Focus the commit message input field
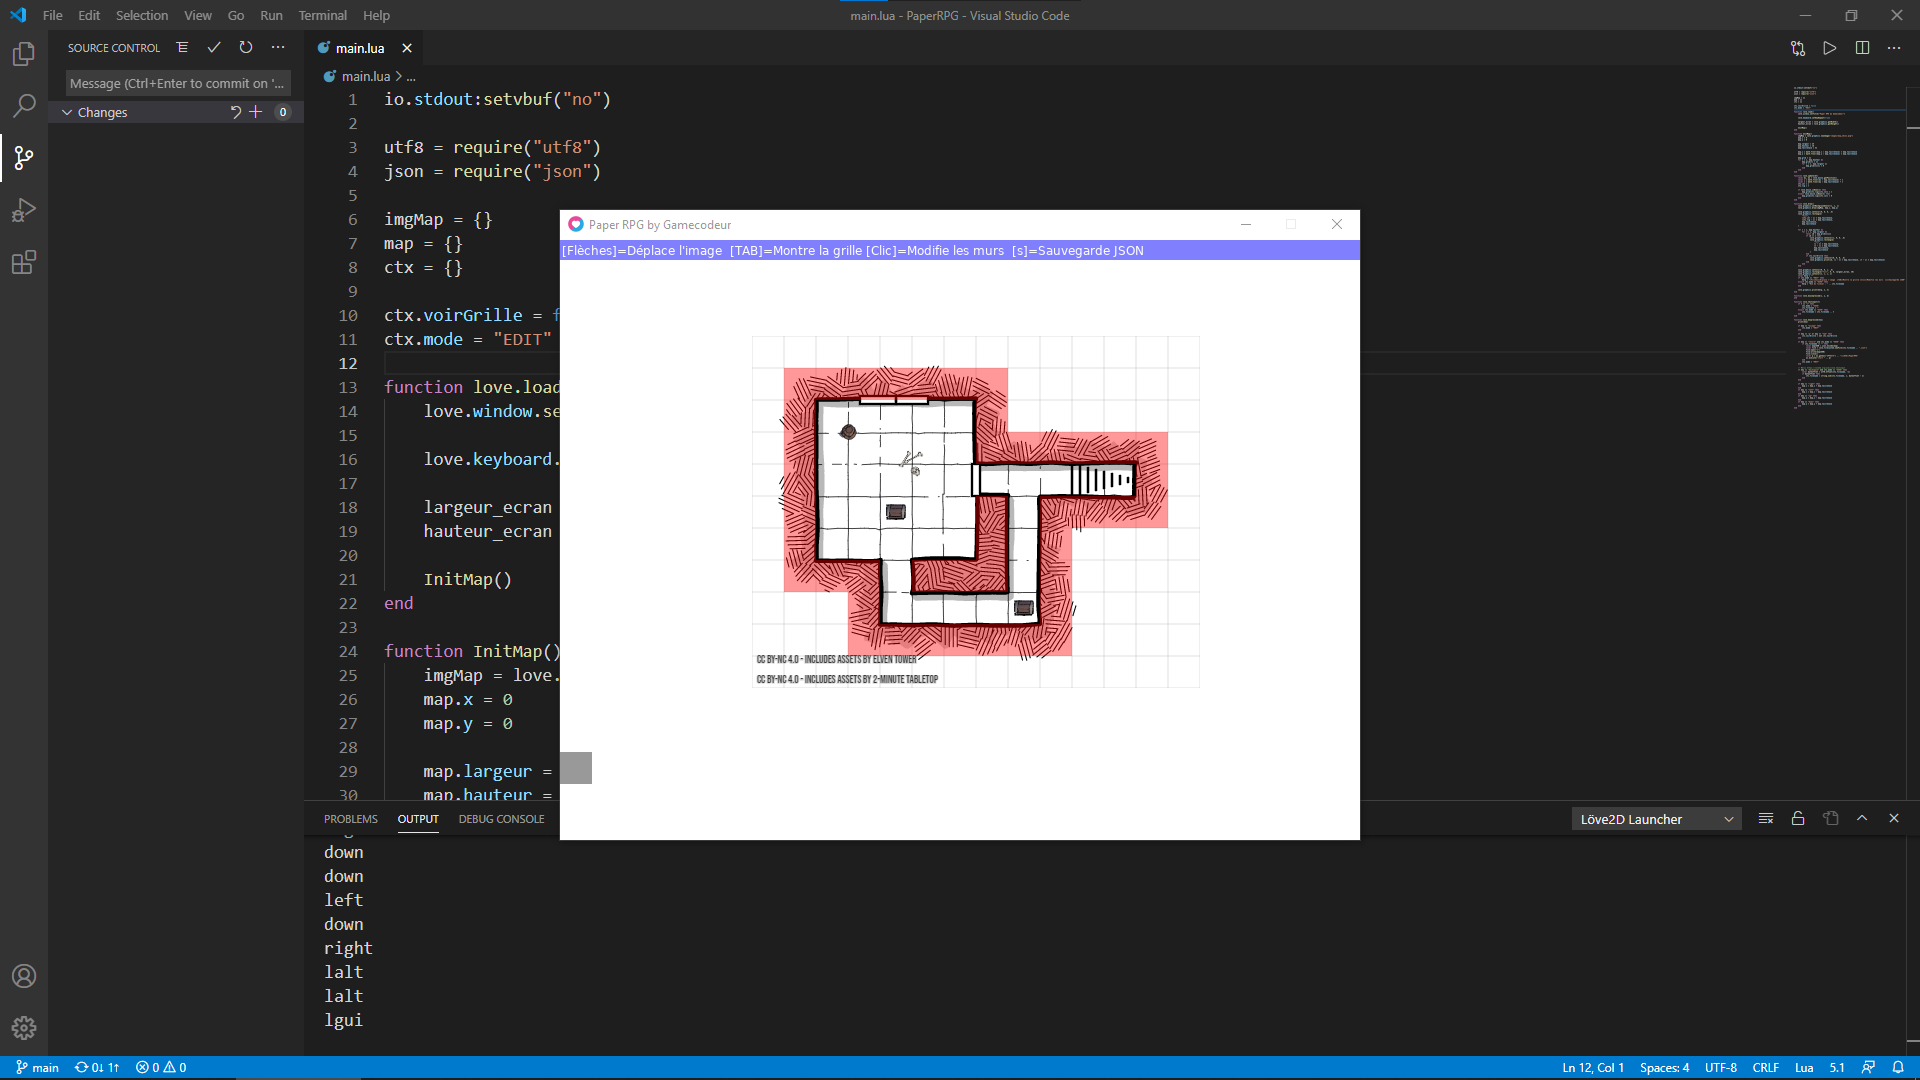The height and width of the screenshot is (1080, 1920). pos(176,82)
